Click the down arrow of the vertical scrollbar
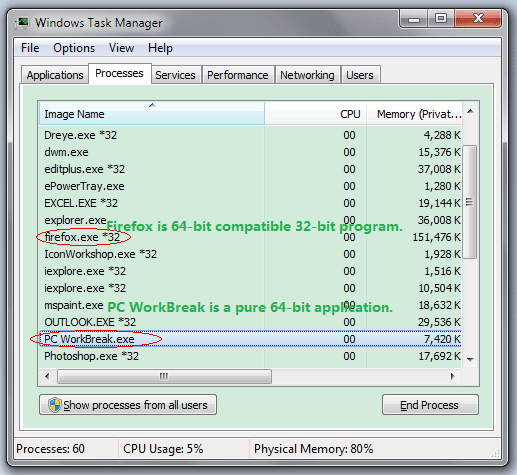Screen dimensions: 517x475 tap(470, 359)
